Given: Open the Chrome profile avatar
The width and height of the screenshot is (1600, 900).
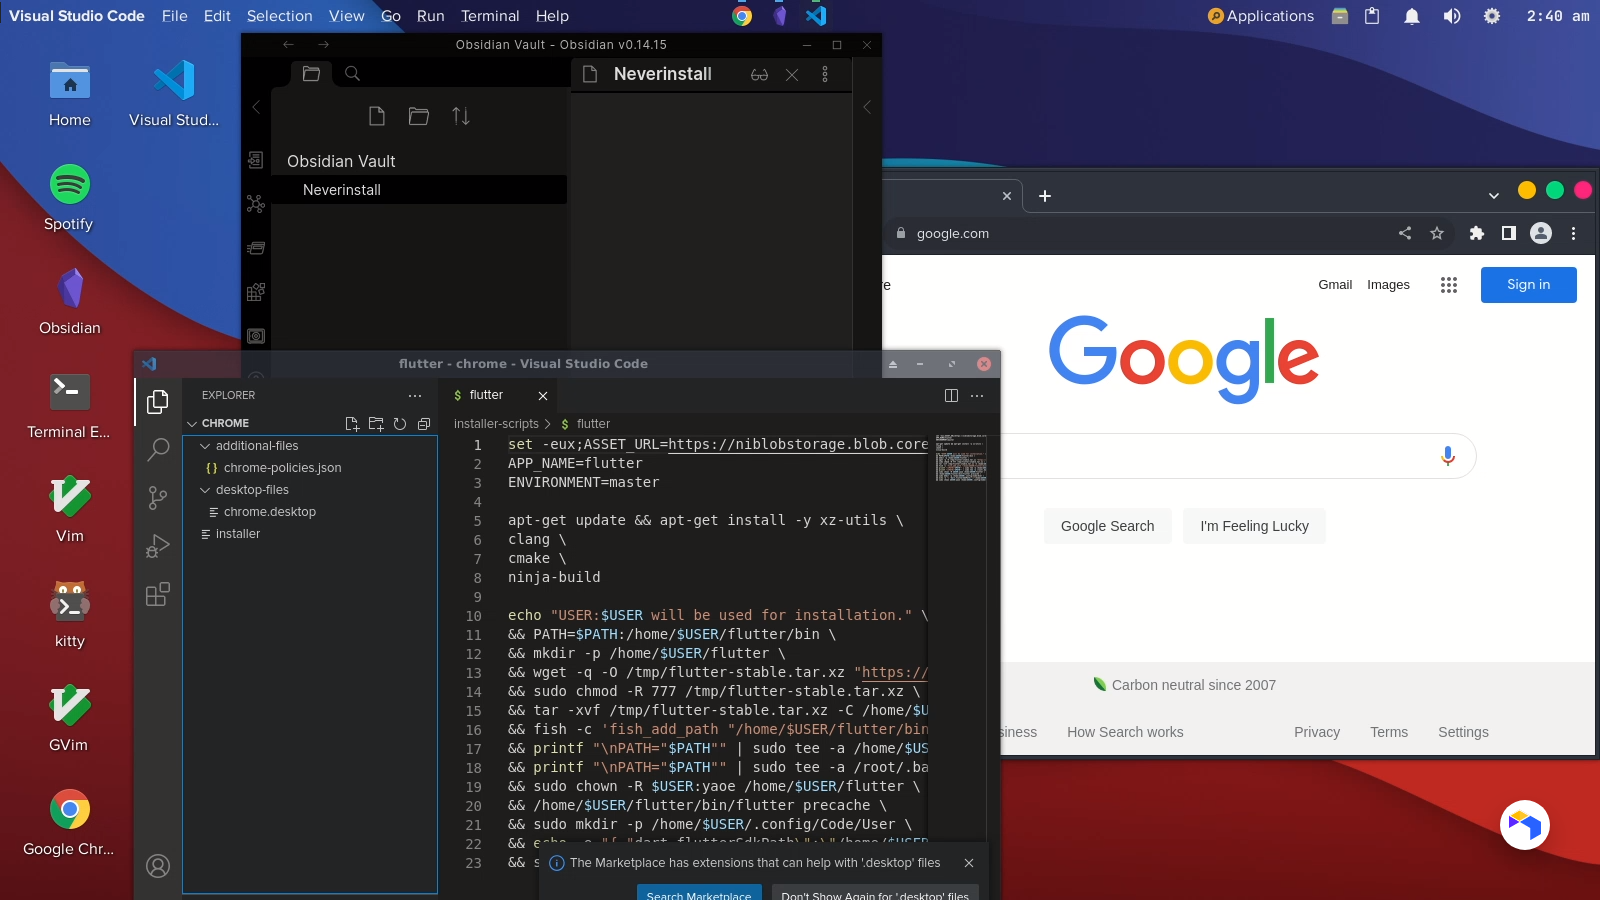Looking at the screenshot, I should click(1541, 233).
